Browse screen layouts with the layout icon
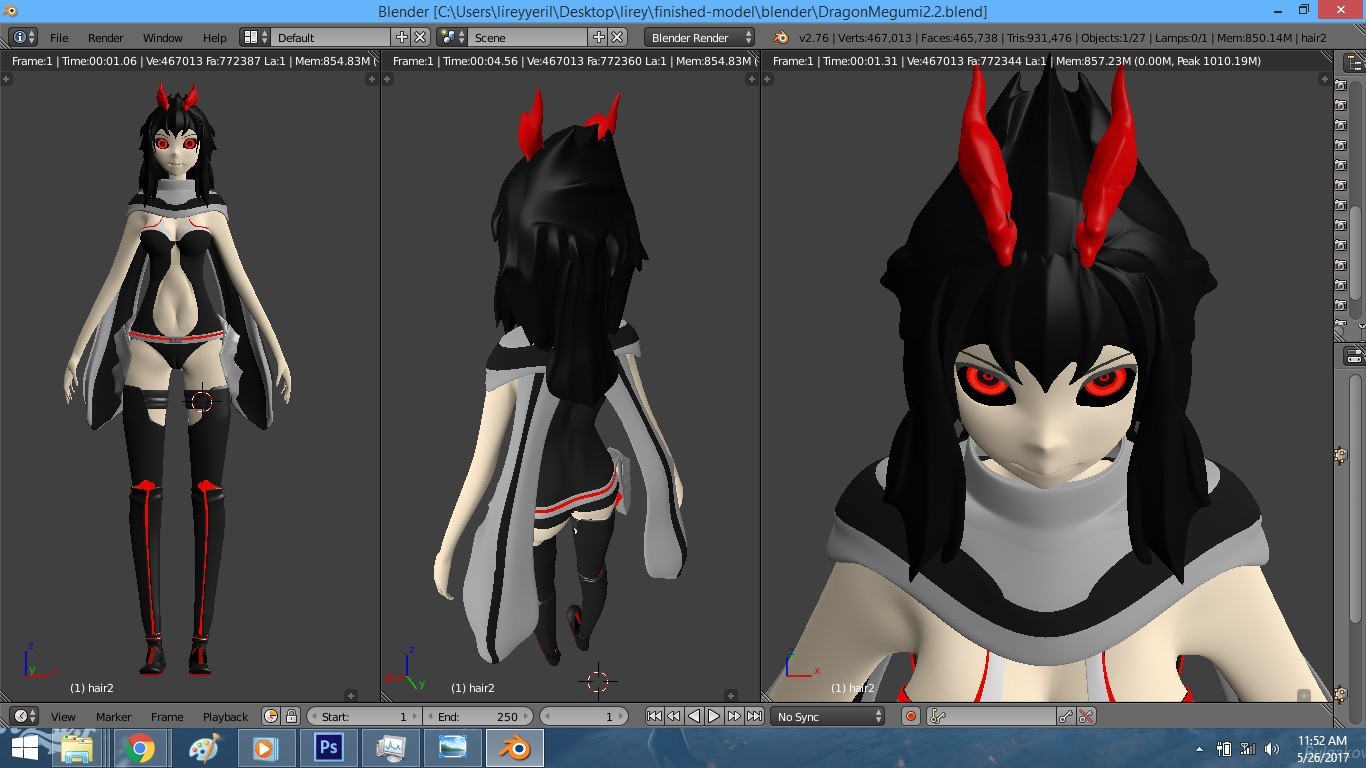Viewport: 1366px width, 768px height. [256, 37]
